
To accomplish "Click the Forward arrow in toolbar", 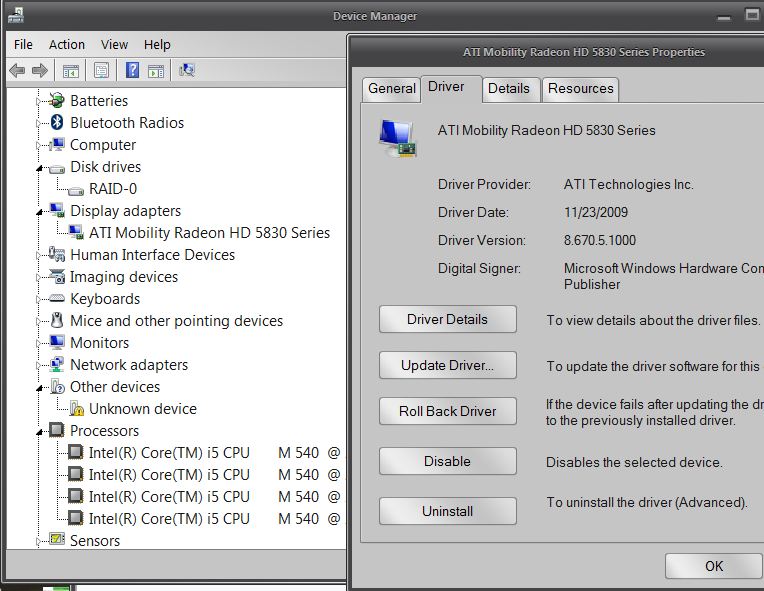I will 40,71.
